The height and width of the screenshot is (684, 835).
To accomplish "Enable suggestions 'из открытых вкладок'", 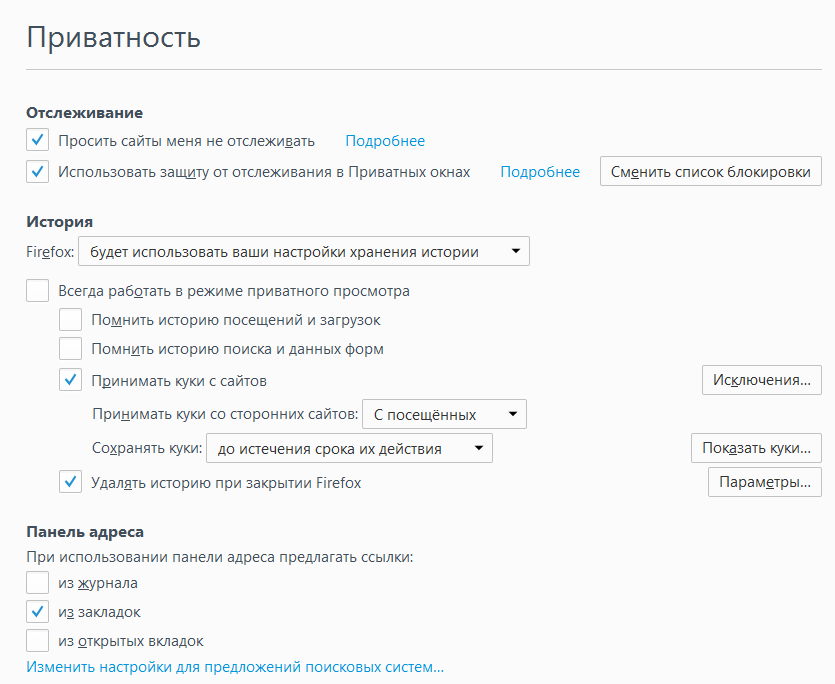I will (38, 640).
